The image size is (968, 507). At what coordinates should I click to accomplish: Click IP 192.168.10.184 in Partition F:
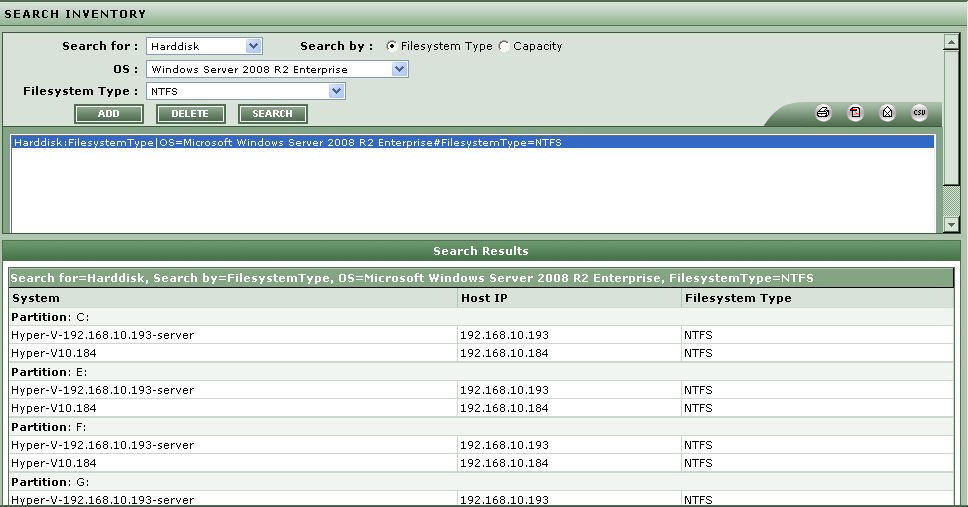pos(504,463)
